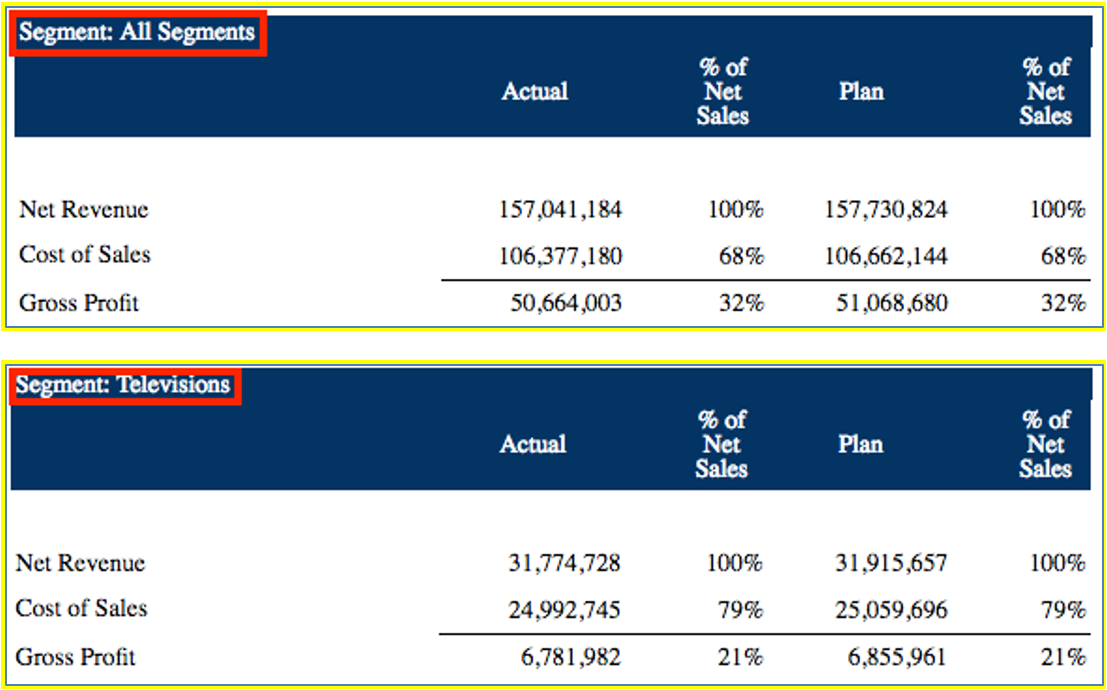This screenshot has height=690, width=1107.
Task: Click the 25,059,696 Televisions plan cost value
Action: [891, 610]
